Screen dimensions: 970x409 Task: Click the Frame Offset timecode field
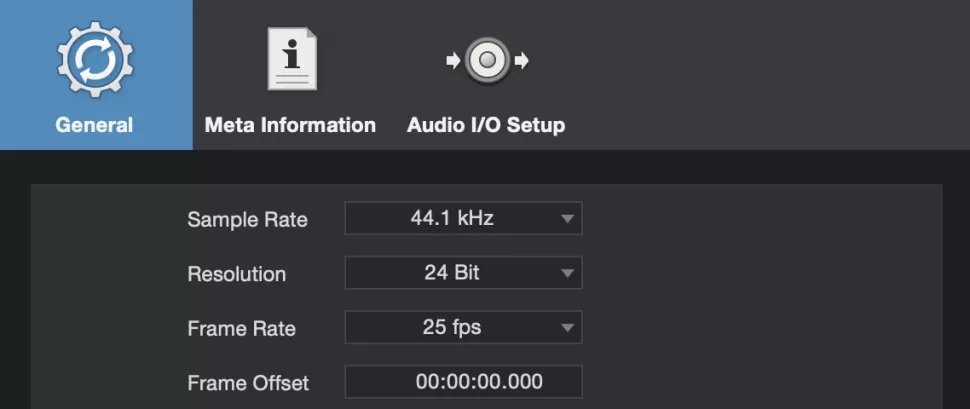coord(464,382)
